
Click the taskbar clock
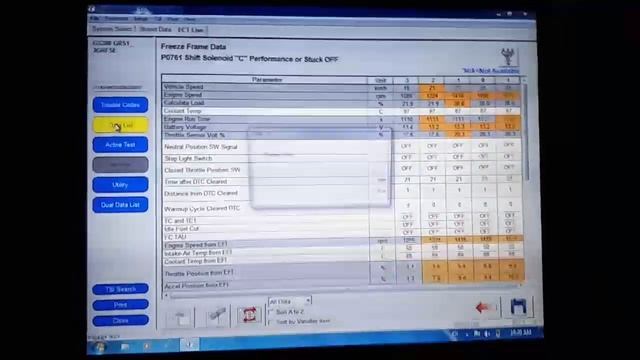pos(521,333)
